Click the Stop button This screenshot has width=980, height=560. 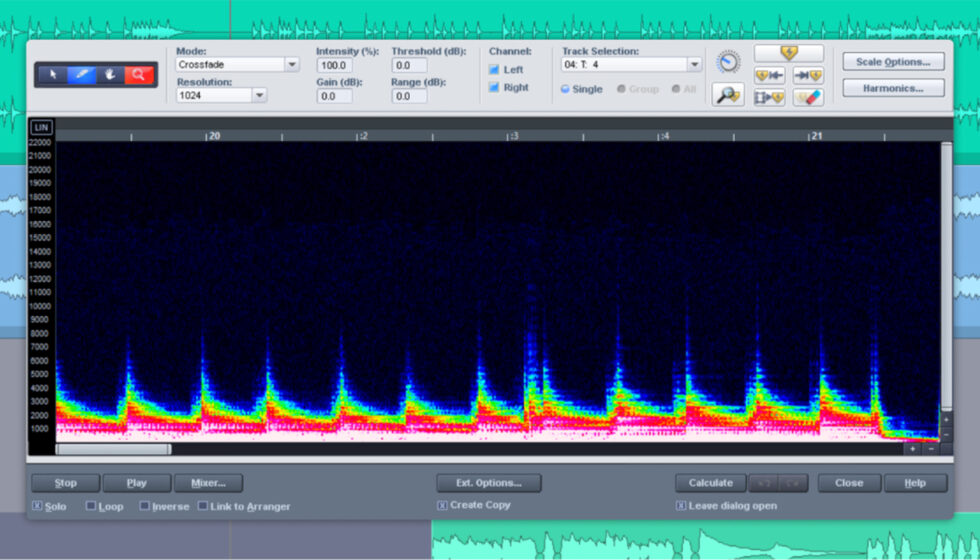coord(66,483)
